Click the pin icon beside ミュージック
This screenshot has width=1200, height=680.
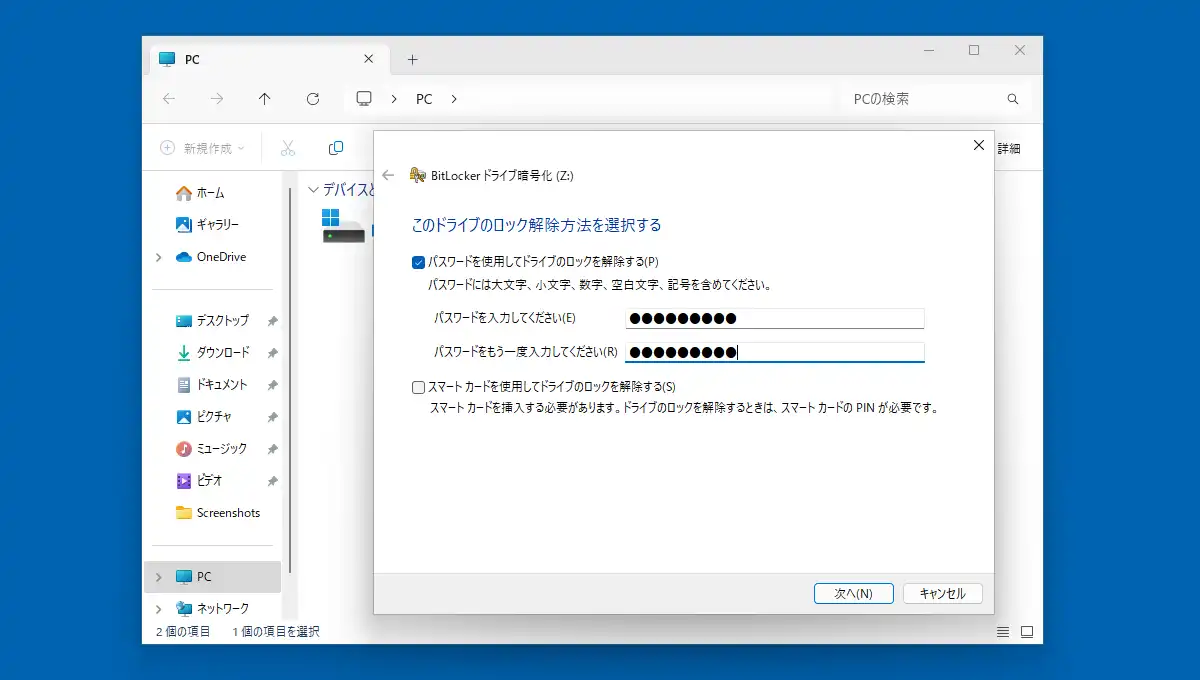click(x=272, y=449)
